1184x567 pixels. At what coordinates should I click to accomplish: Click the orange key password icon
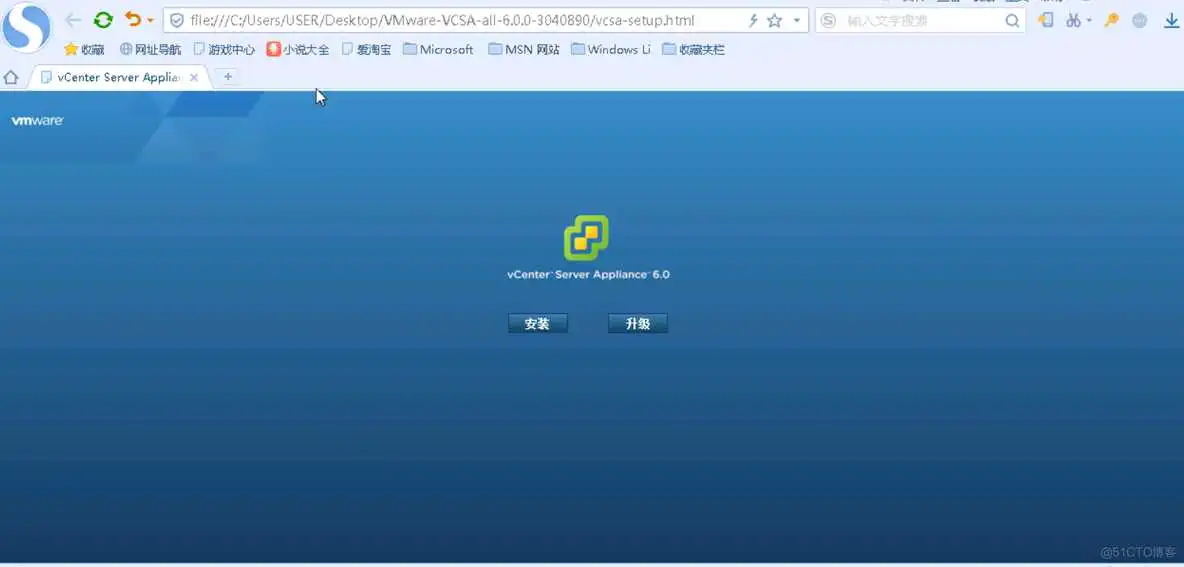[x=1111, y=20]
